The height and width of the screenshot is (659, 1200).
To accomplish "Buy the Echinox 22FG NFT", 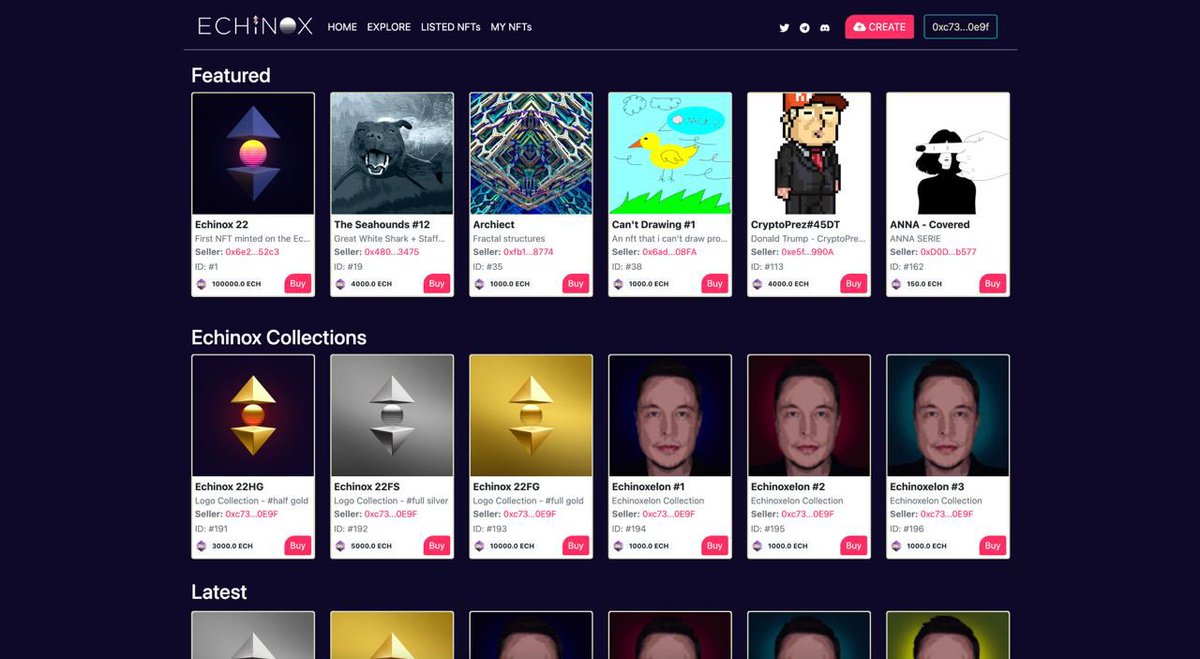I will (576, 546).
